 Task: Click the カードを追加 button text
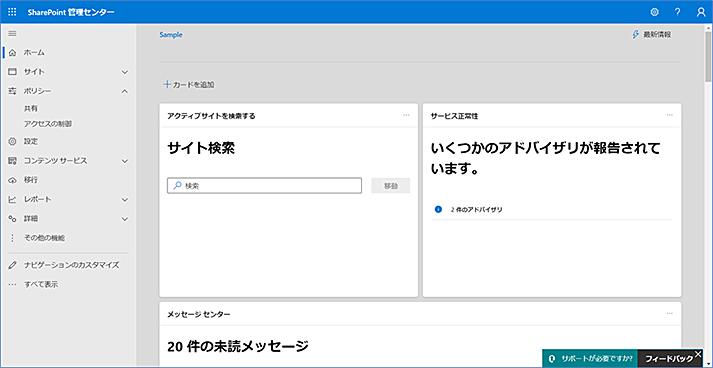pyautogui.click(x=194, y=85)
